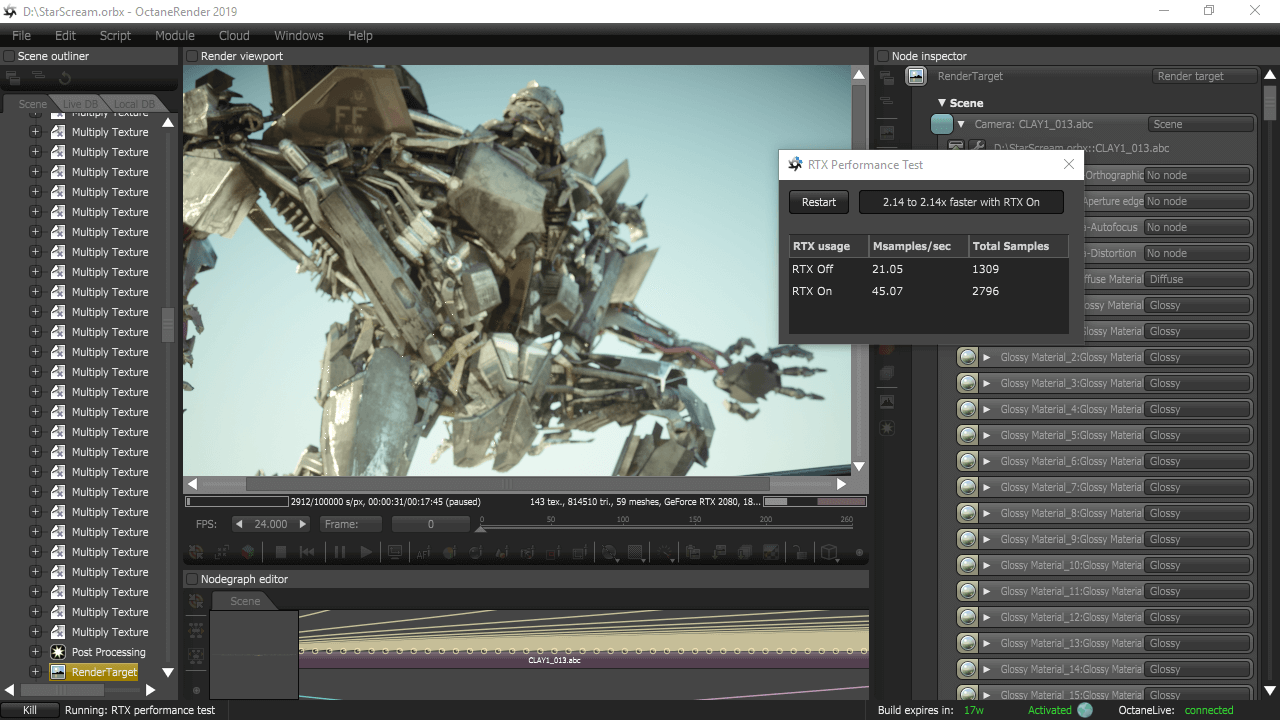Open the Camera Scene dropdown
The width and height of the screenshot is (1280, 720).
(1200, 124)
